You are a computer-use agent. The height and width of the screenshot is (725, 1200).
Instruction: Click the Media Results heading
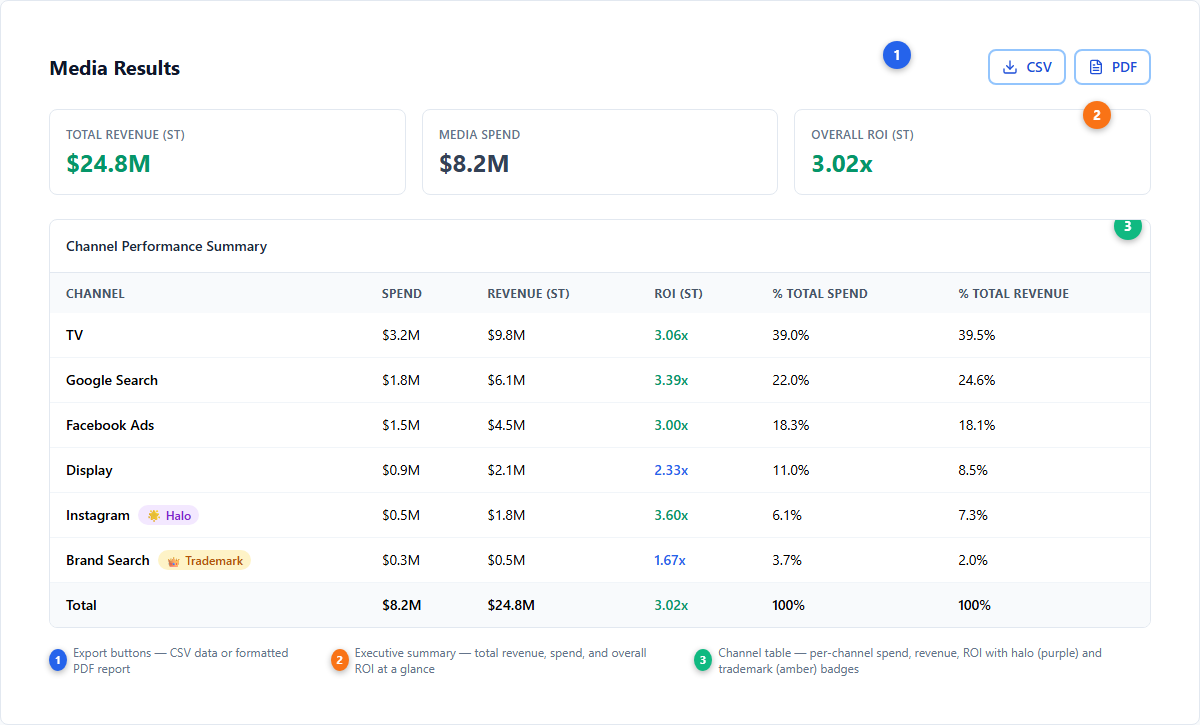coord(115,68)
